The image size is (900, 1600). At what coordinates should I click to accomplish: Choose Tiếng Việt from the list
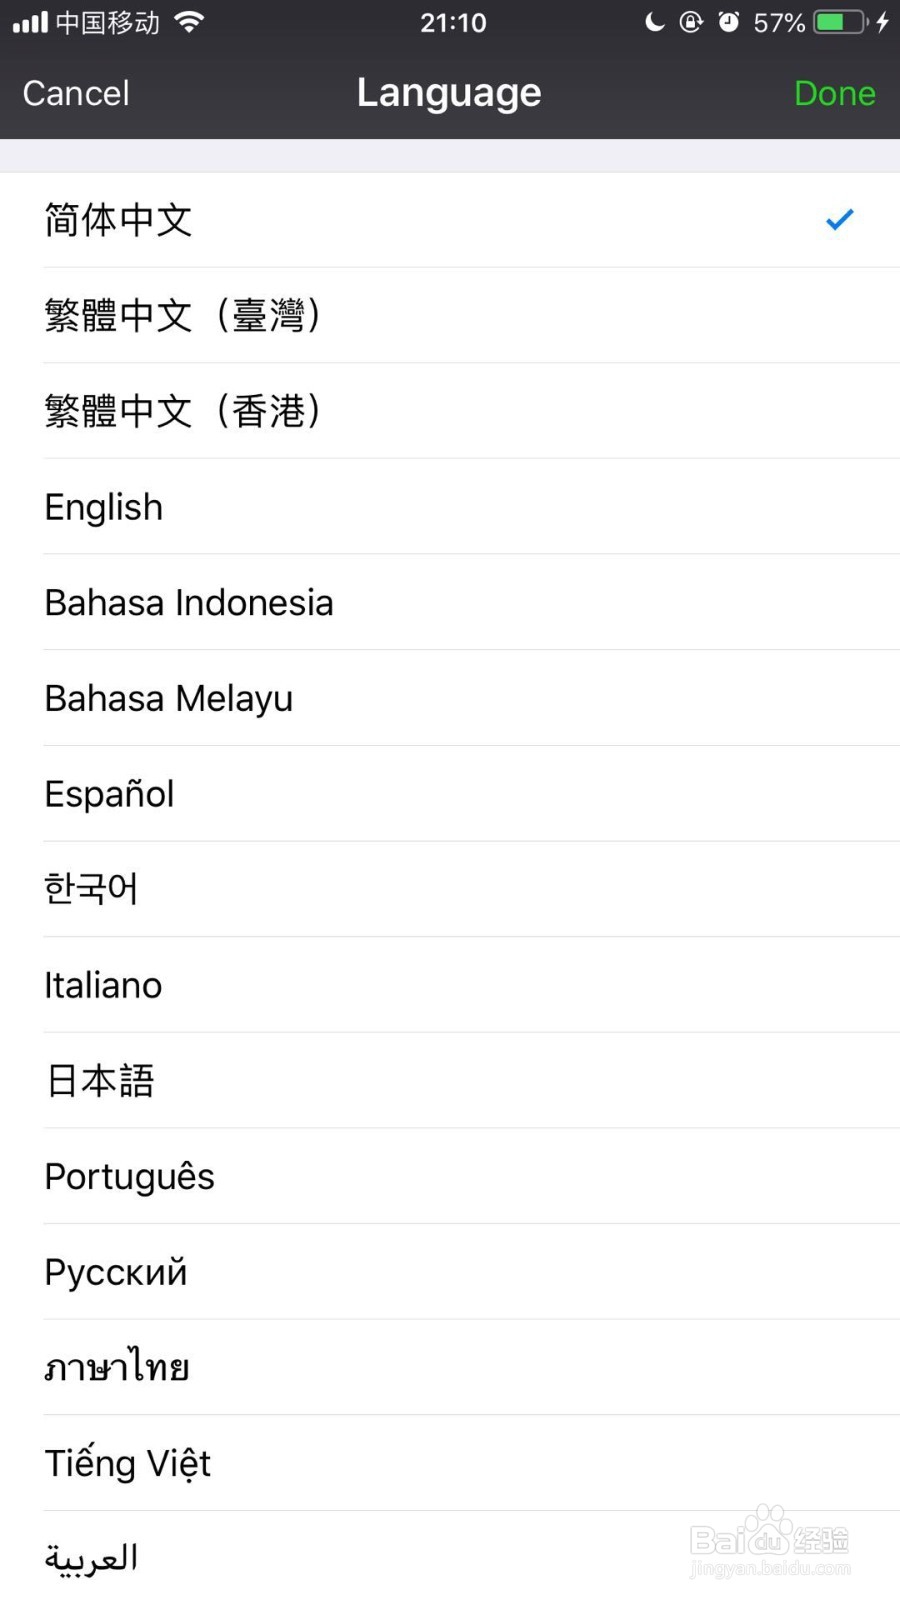pos(450,1463)
